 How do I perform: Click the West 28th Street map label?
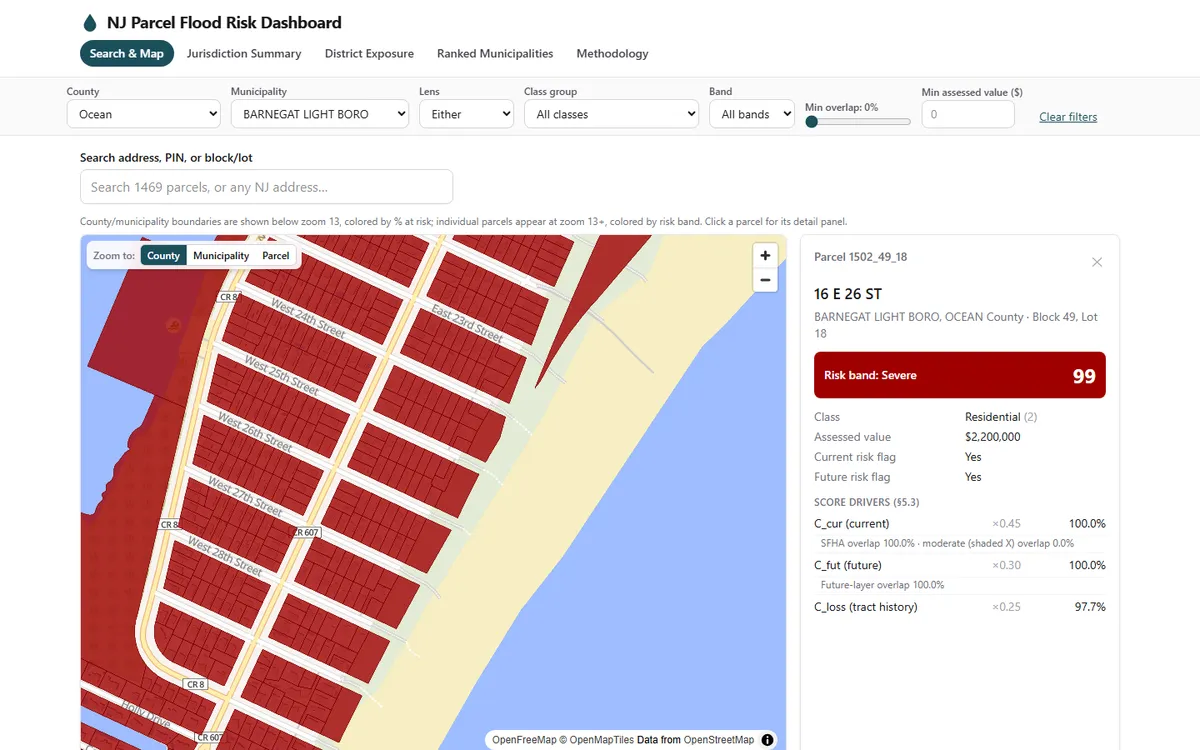pos(225,558)
